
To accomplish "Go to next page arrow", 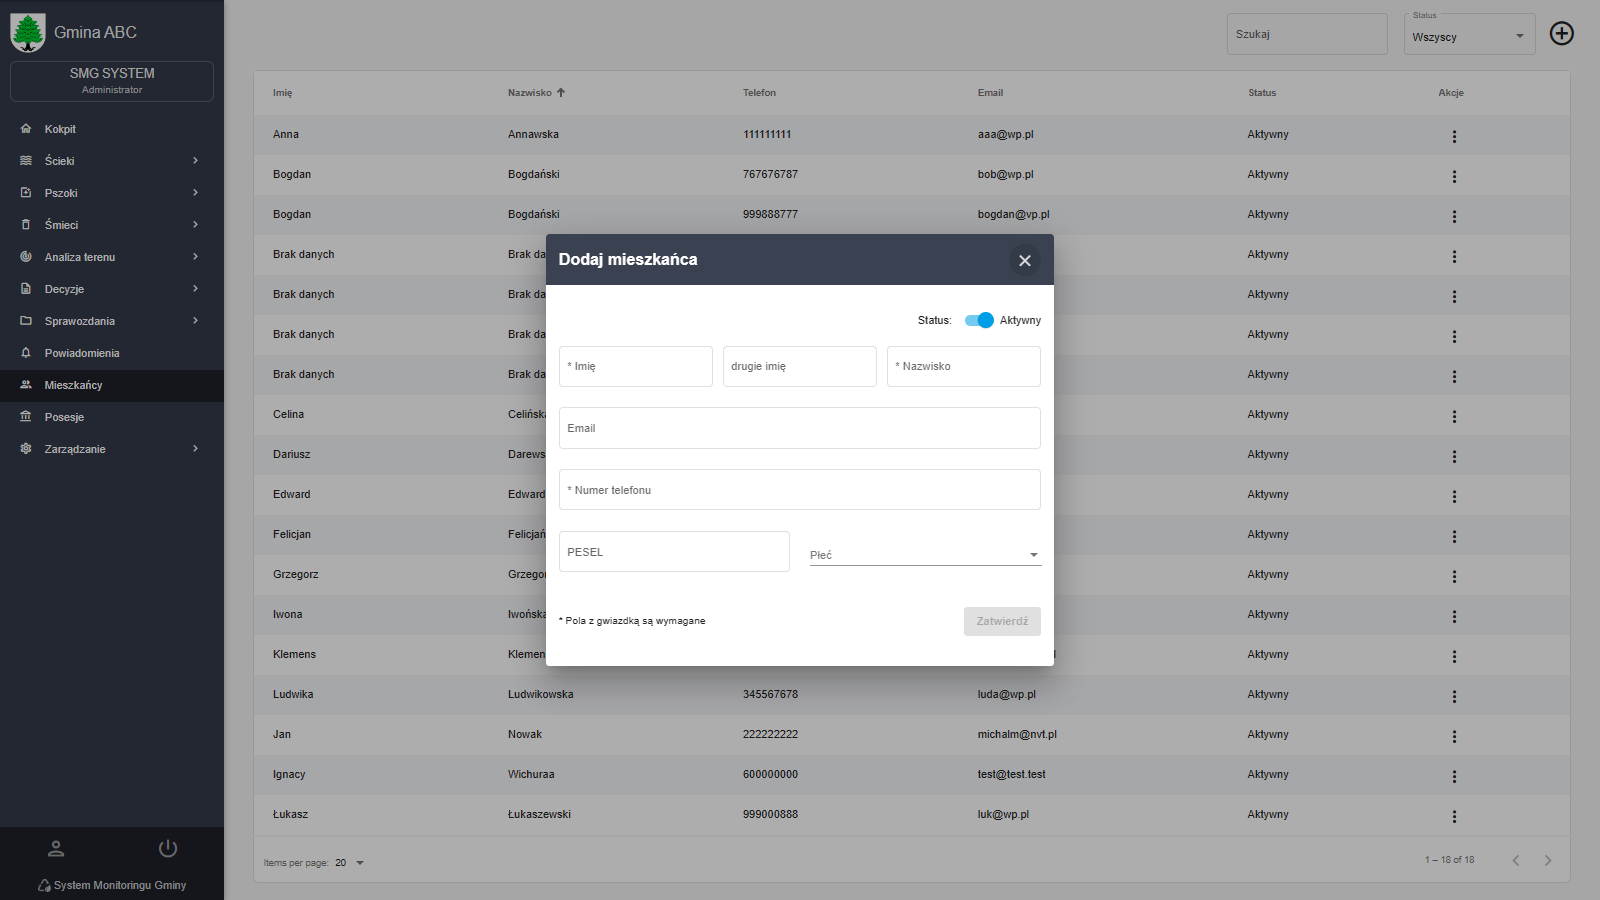I will click(1547, 861).
